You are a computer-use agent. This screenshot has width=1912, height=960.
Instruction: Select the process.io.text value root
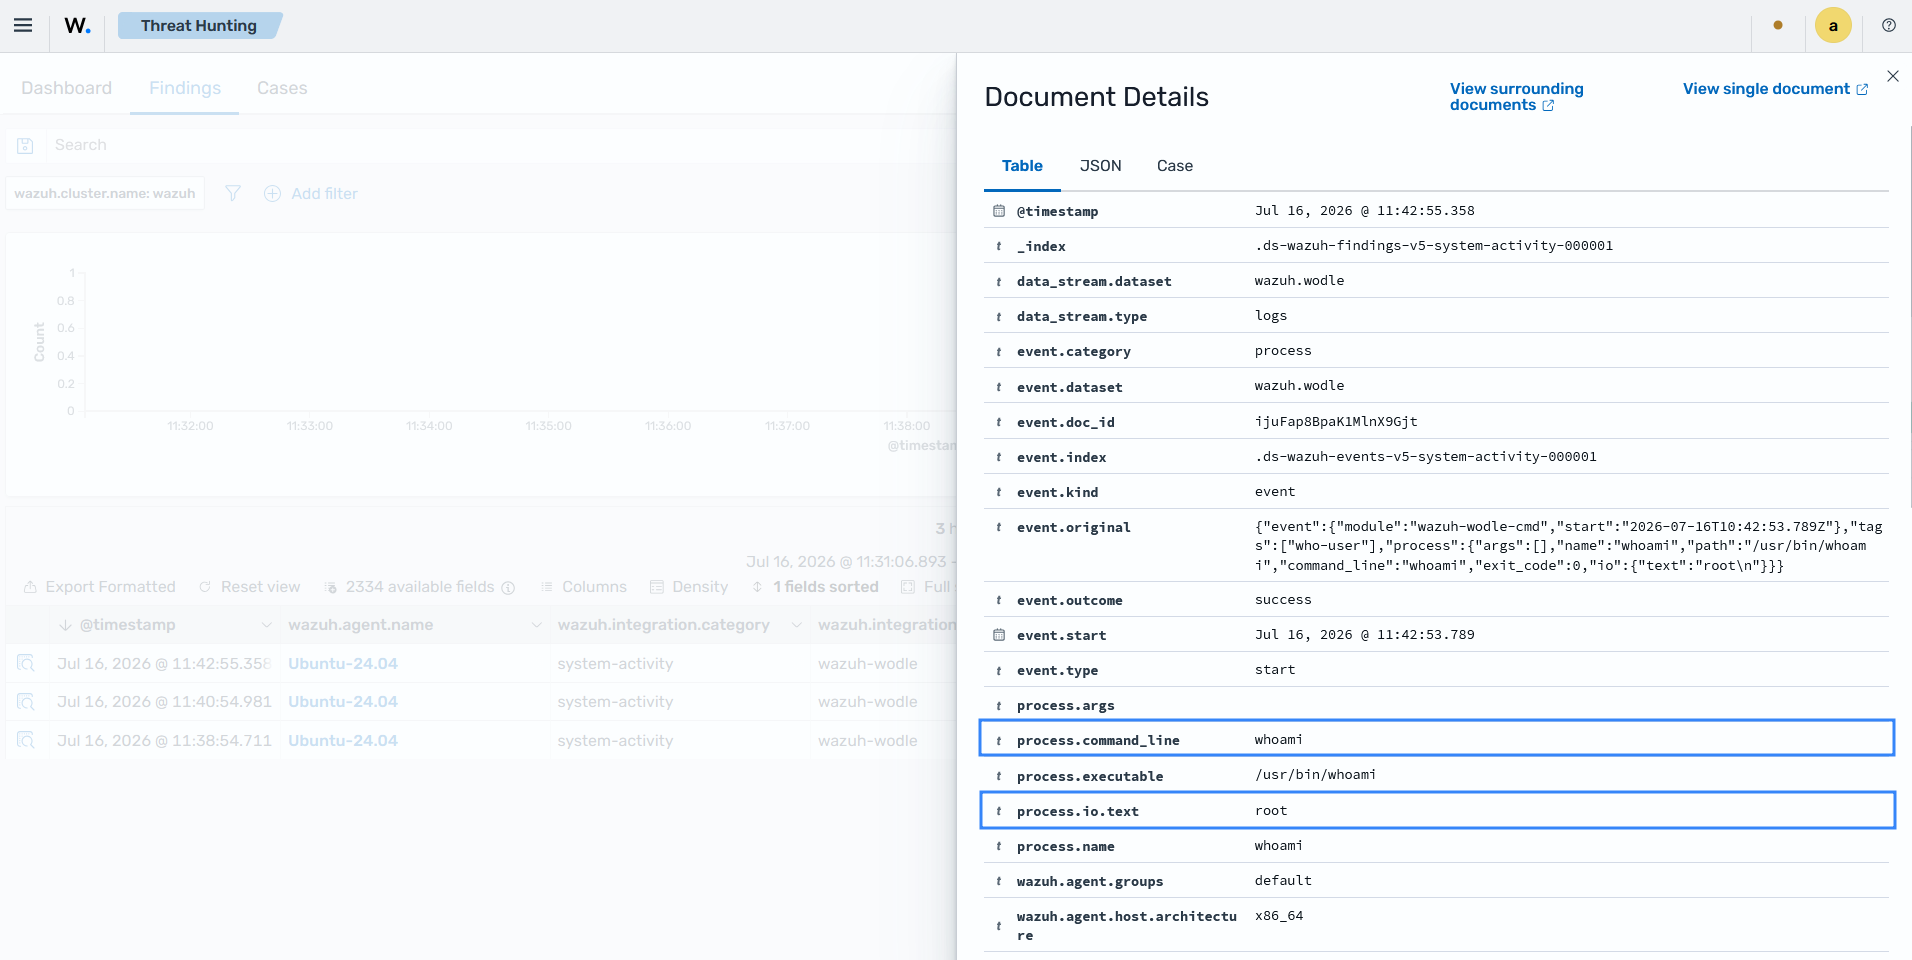(x=1271, y=811)
